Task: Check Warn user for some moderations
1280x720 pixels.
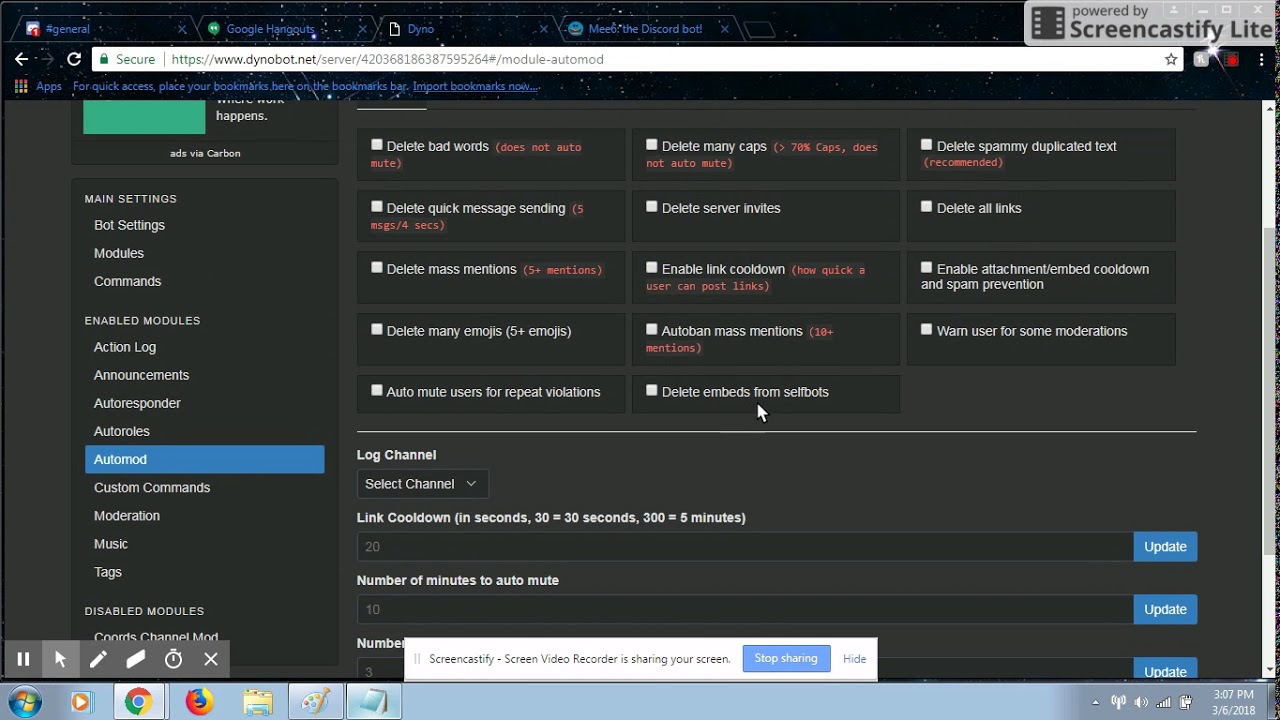Action: [927, 330]
